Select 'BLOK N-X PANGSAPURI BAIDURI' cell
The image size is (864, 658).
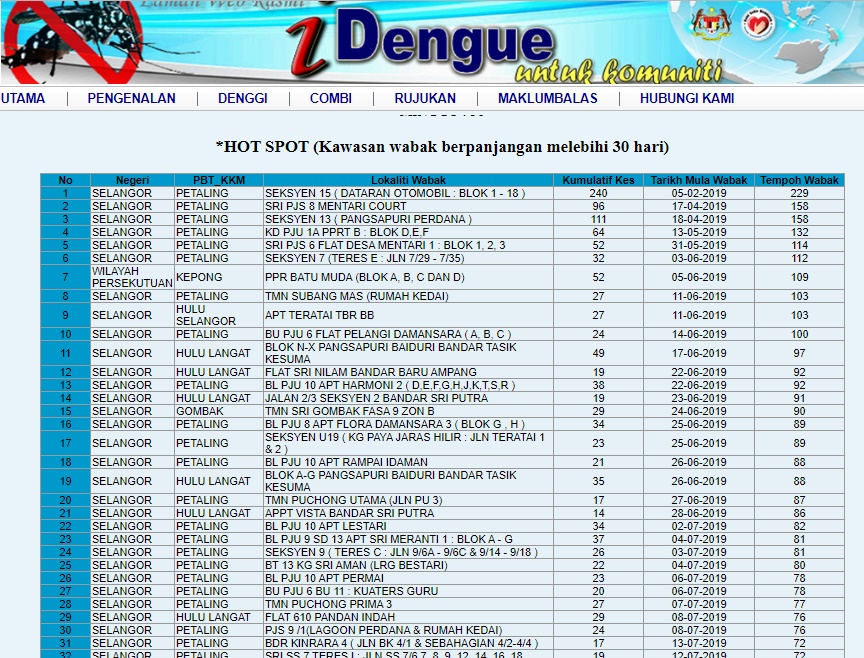pos(408,353)
